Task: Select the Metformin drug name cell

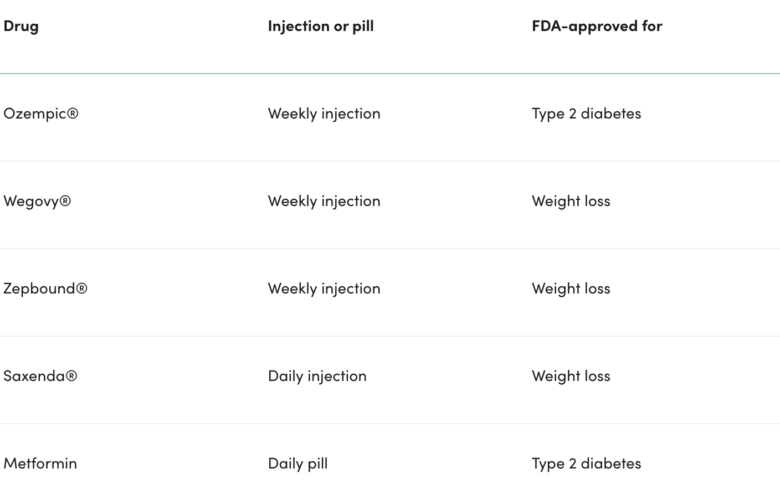Action: pos(40,464)
